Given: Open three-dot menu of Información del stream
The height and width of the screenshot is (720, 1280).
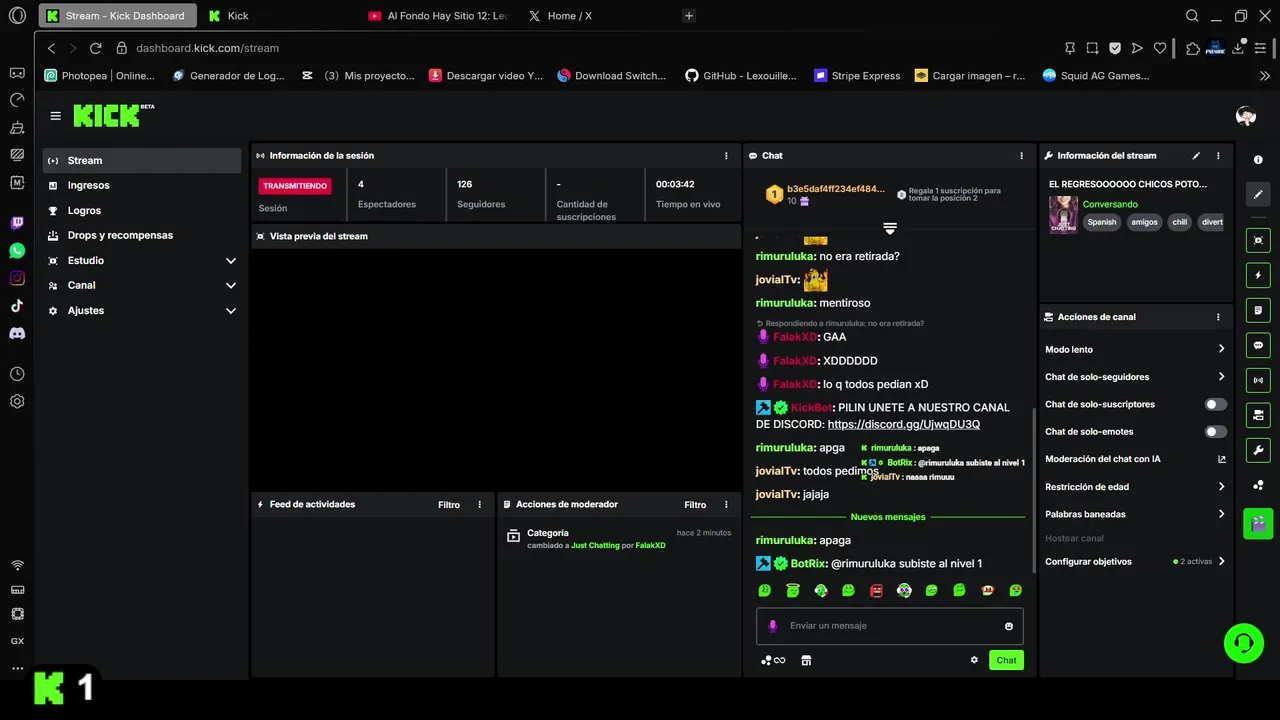Looking at the screenshot, I should 1218,156.
